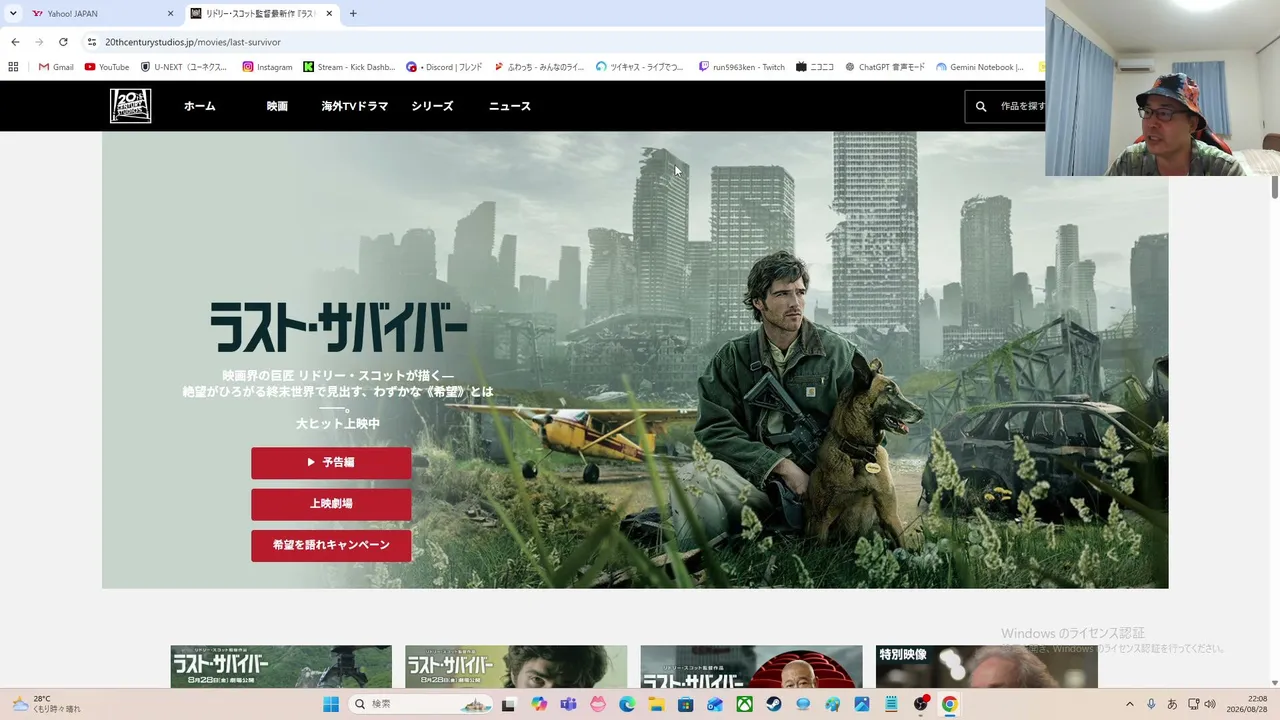Open Microsoft Edge from the taskbar

(x=627, y=704)
